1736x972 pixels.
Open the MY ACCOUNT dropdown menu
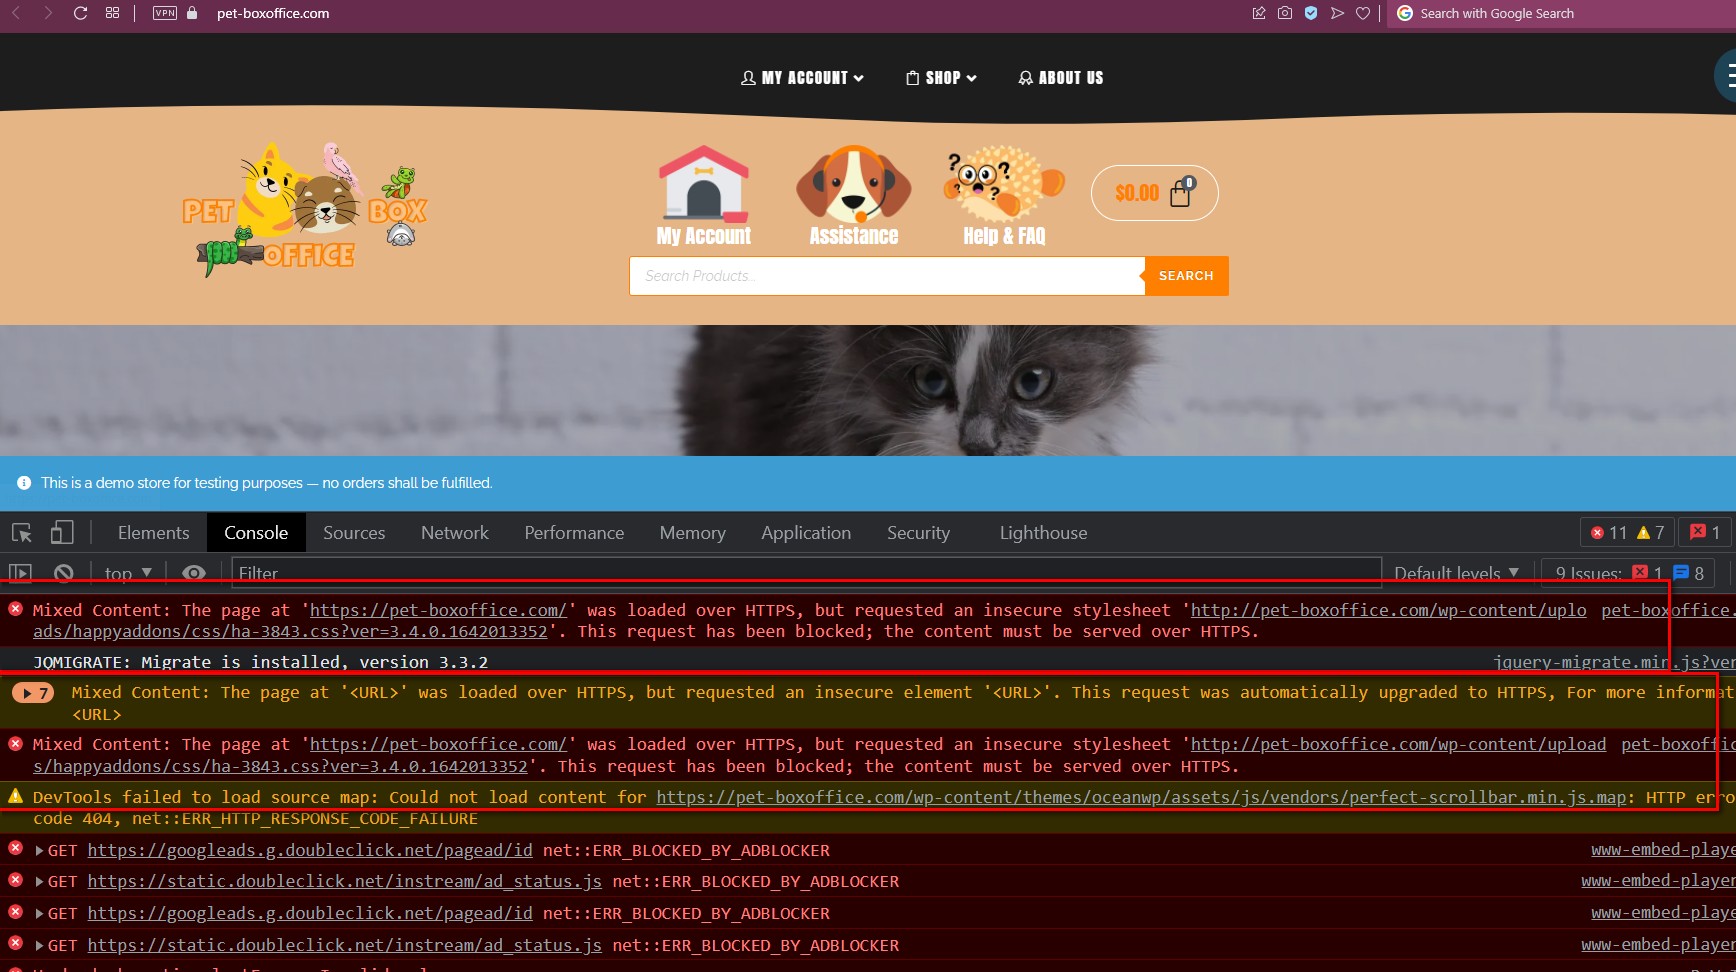pyautogui.click(x=802, y=78)
